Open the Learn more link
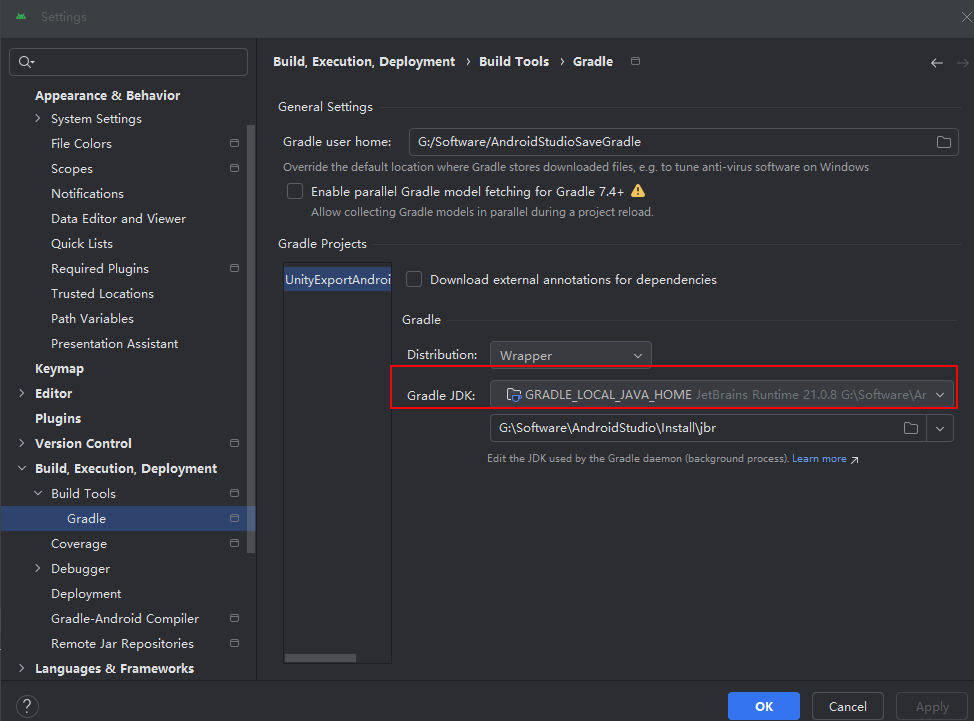This screenshot has height=721, width=974. [819, 458]
